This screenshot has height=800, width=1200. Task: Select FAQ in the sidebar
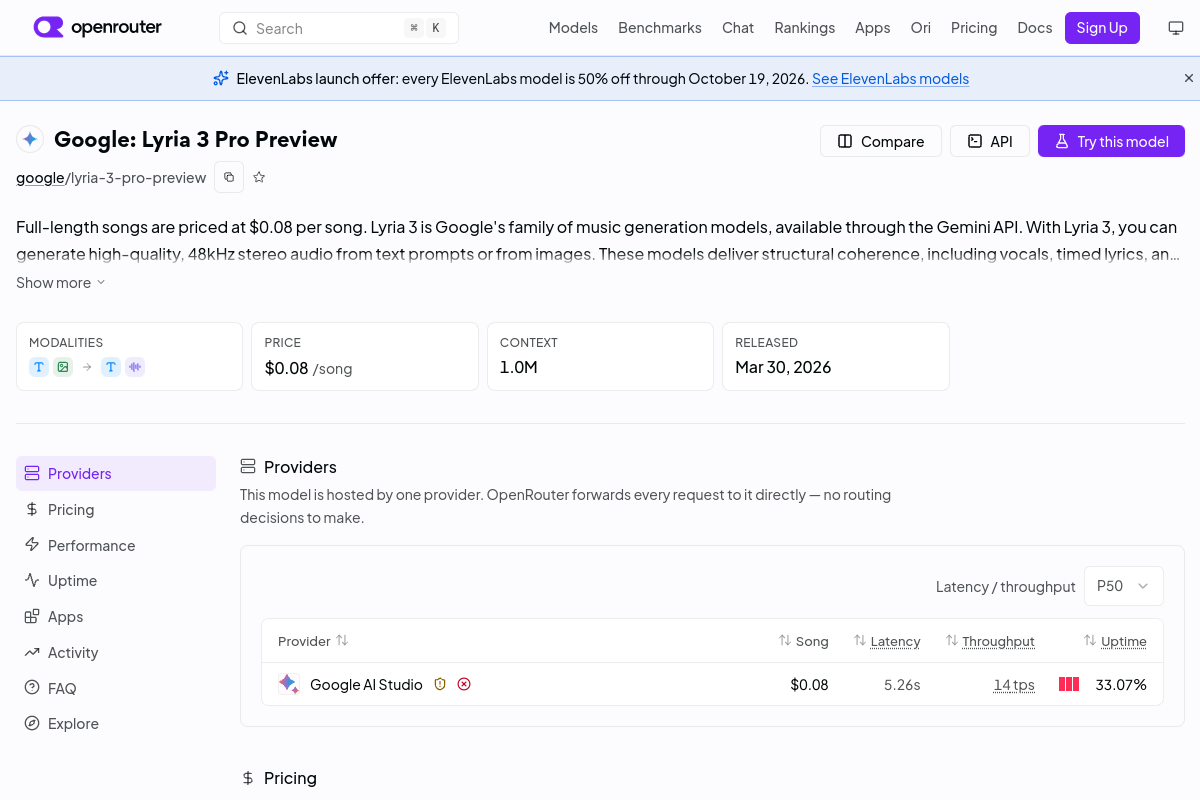[x=116, y=688]
